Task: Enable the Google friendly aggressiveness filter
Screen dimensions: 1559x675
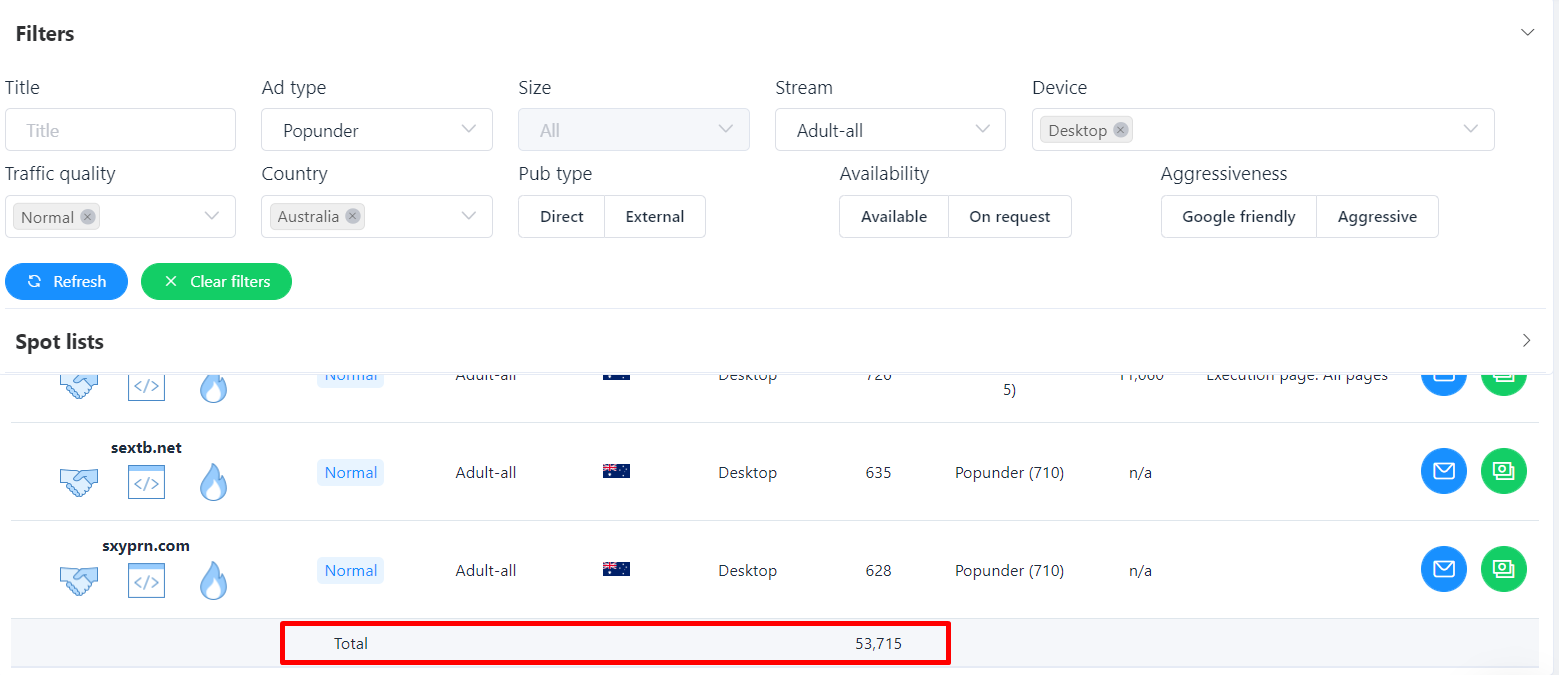Action: tap(1238, 217)
